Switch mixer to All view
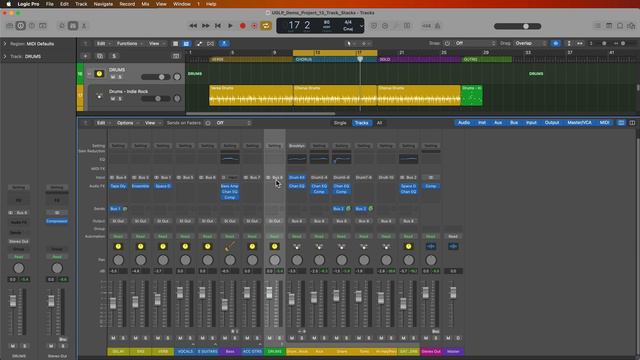The height and width of the screenshot is (360, 640). click(379, 123)
